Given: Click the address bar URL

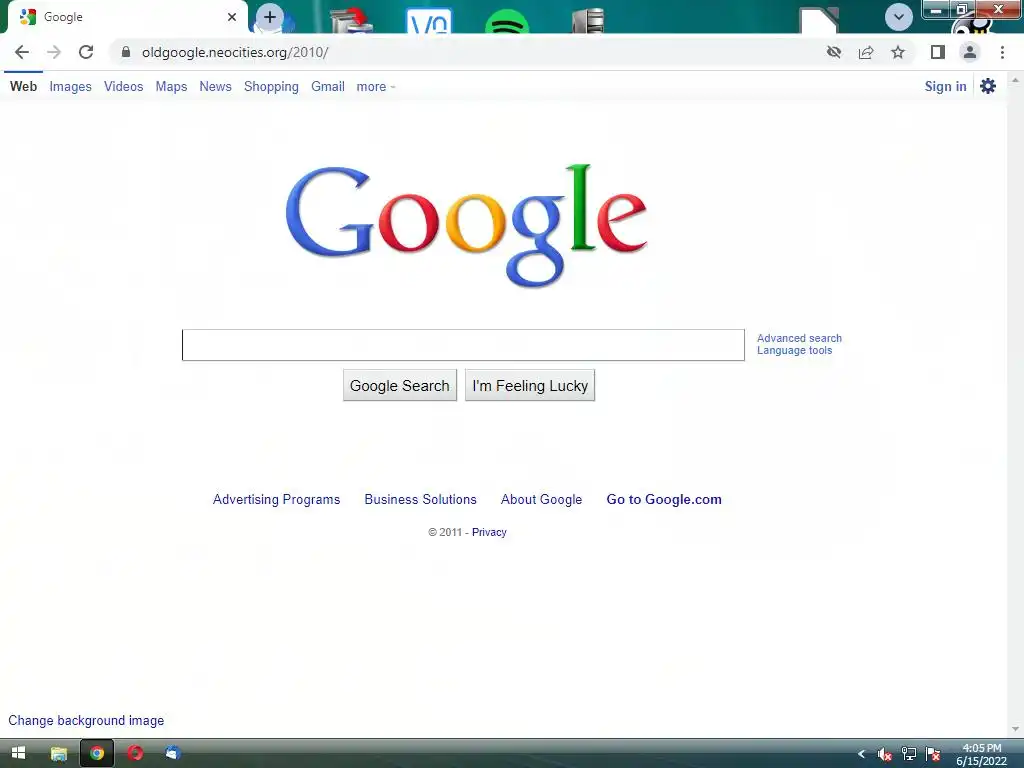Looking at the screenshot, I should pos(234,52).
